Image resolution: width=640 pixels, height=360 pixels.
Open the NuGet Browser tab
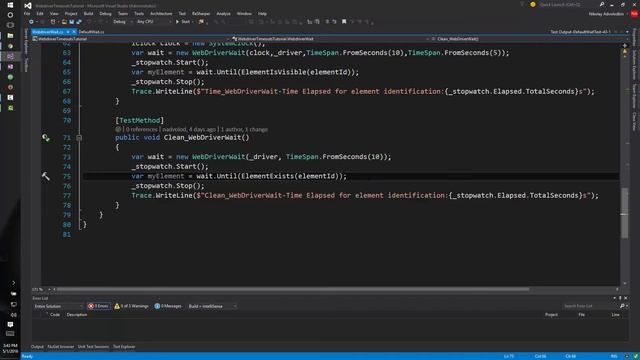(60, 347)
